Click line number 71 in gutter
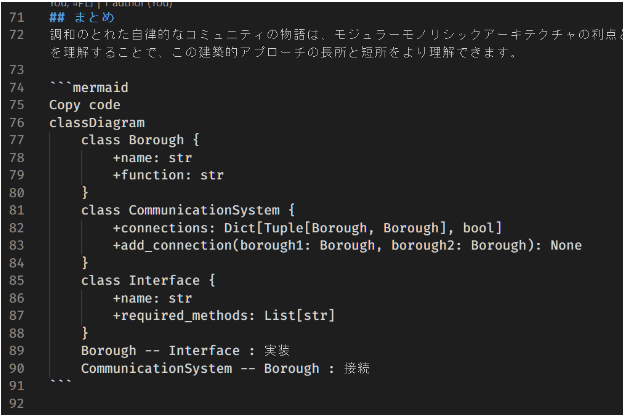 point(15,17)
